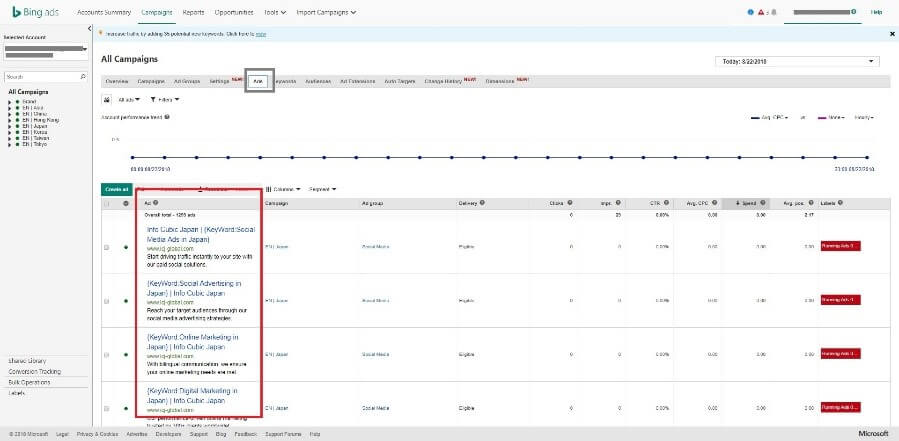Check the box for Social Media Ads row

point(107,246)
